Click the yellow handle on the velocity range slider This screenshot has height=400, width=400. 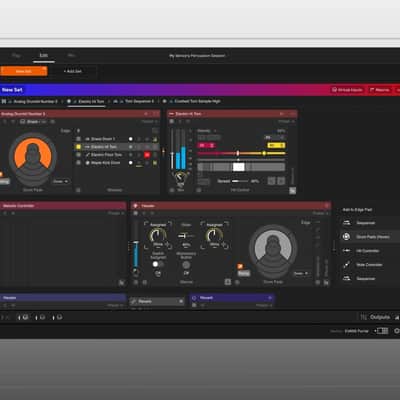[x=264, y=153]
